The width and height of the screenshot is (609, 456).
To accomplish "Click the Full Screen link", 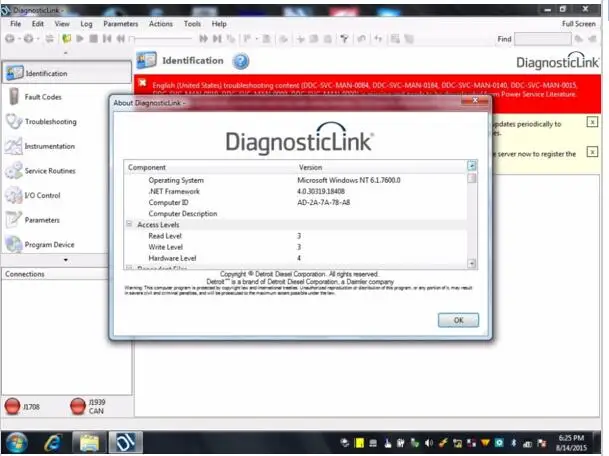I will (578, 24).
